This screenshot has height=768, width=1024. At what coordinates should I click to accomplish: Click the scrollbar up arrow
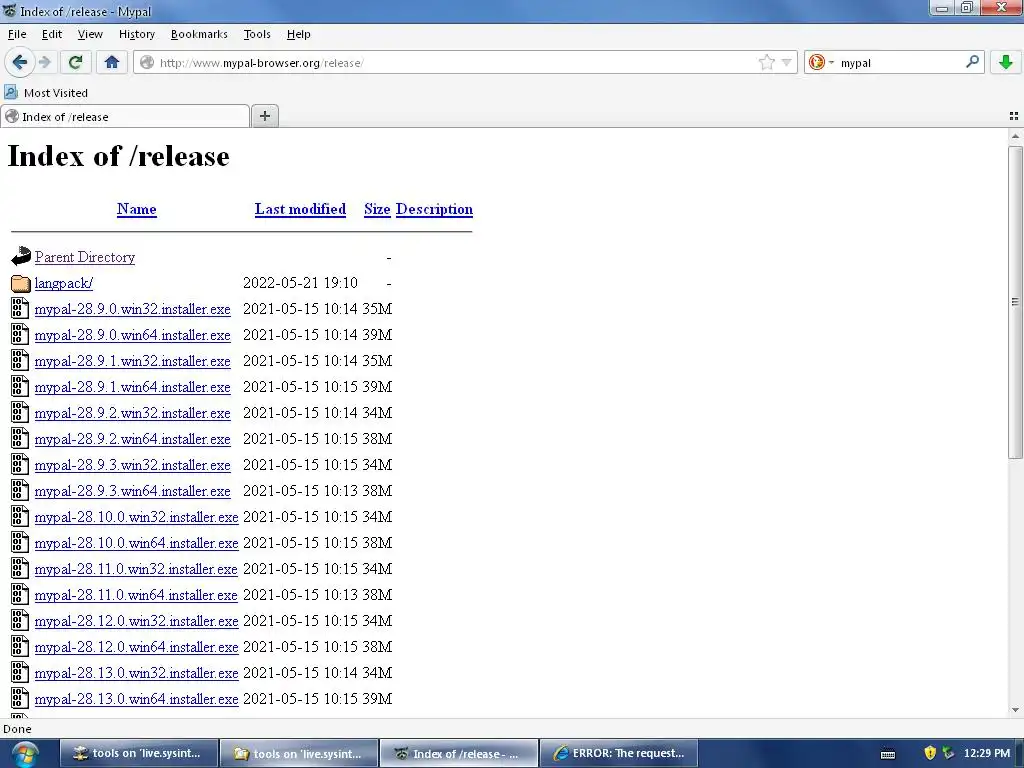[x=1015, y=136]
